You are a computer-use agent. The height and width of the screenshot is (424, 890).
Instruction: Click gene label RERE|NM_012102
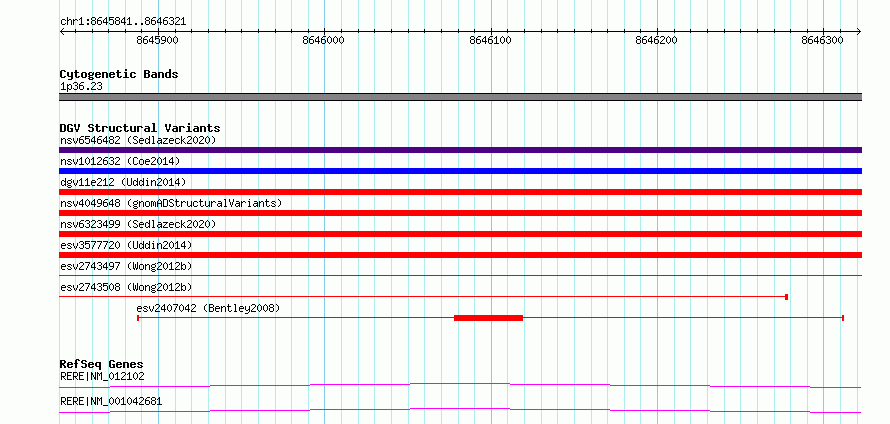pyautogui.click(x=102, y=376)
